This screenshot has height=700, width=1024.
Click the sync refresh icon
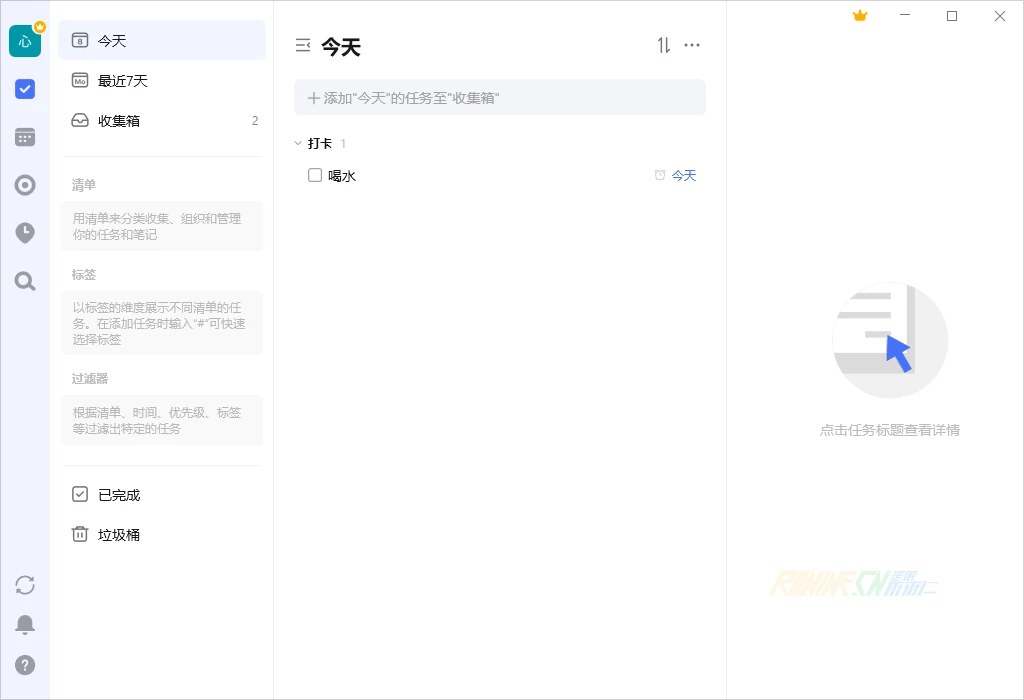pos(25,585)
